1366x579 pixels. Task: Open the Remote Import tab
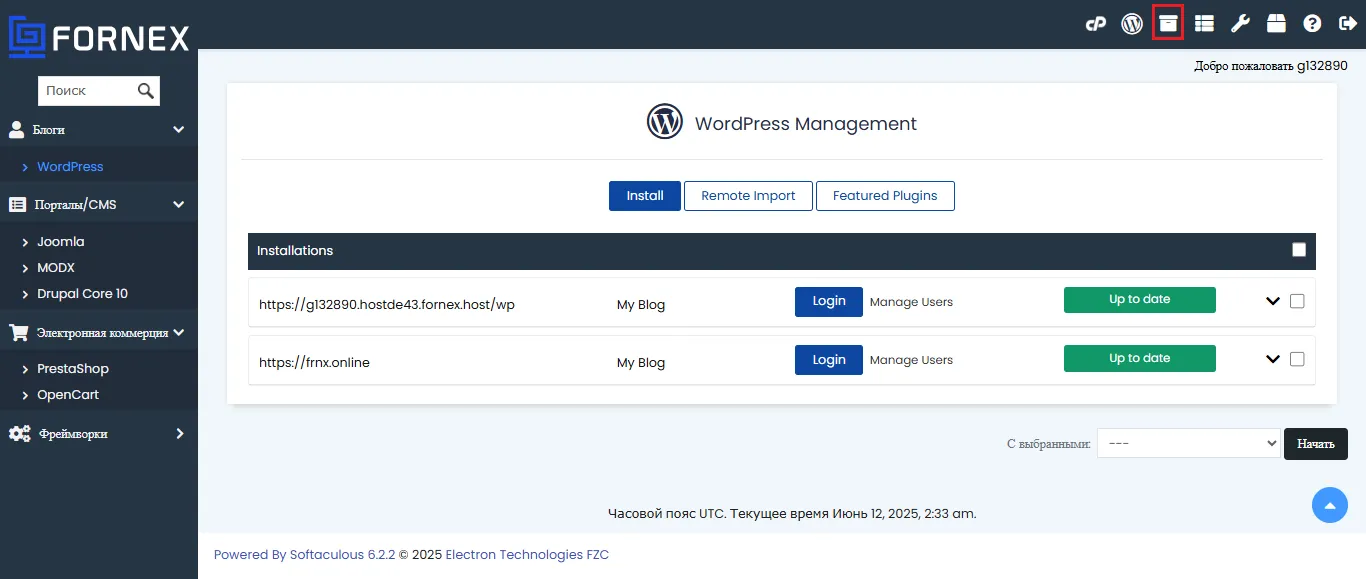point(748,196)
